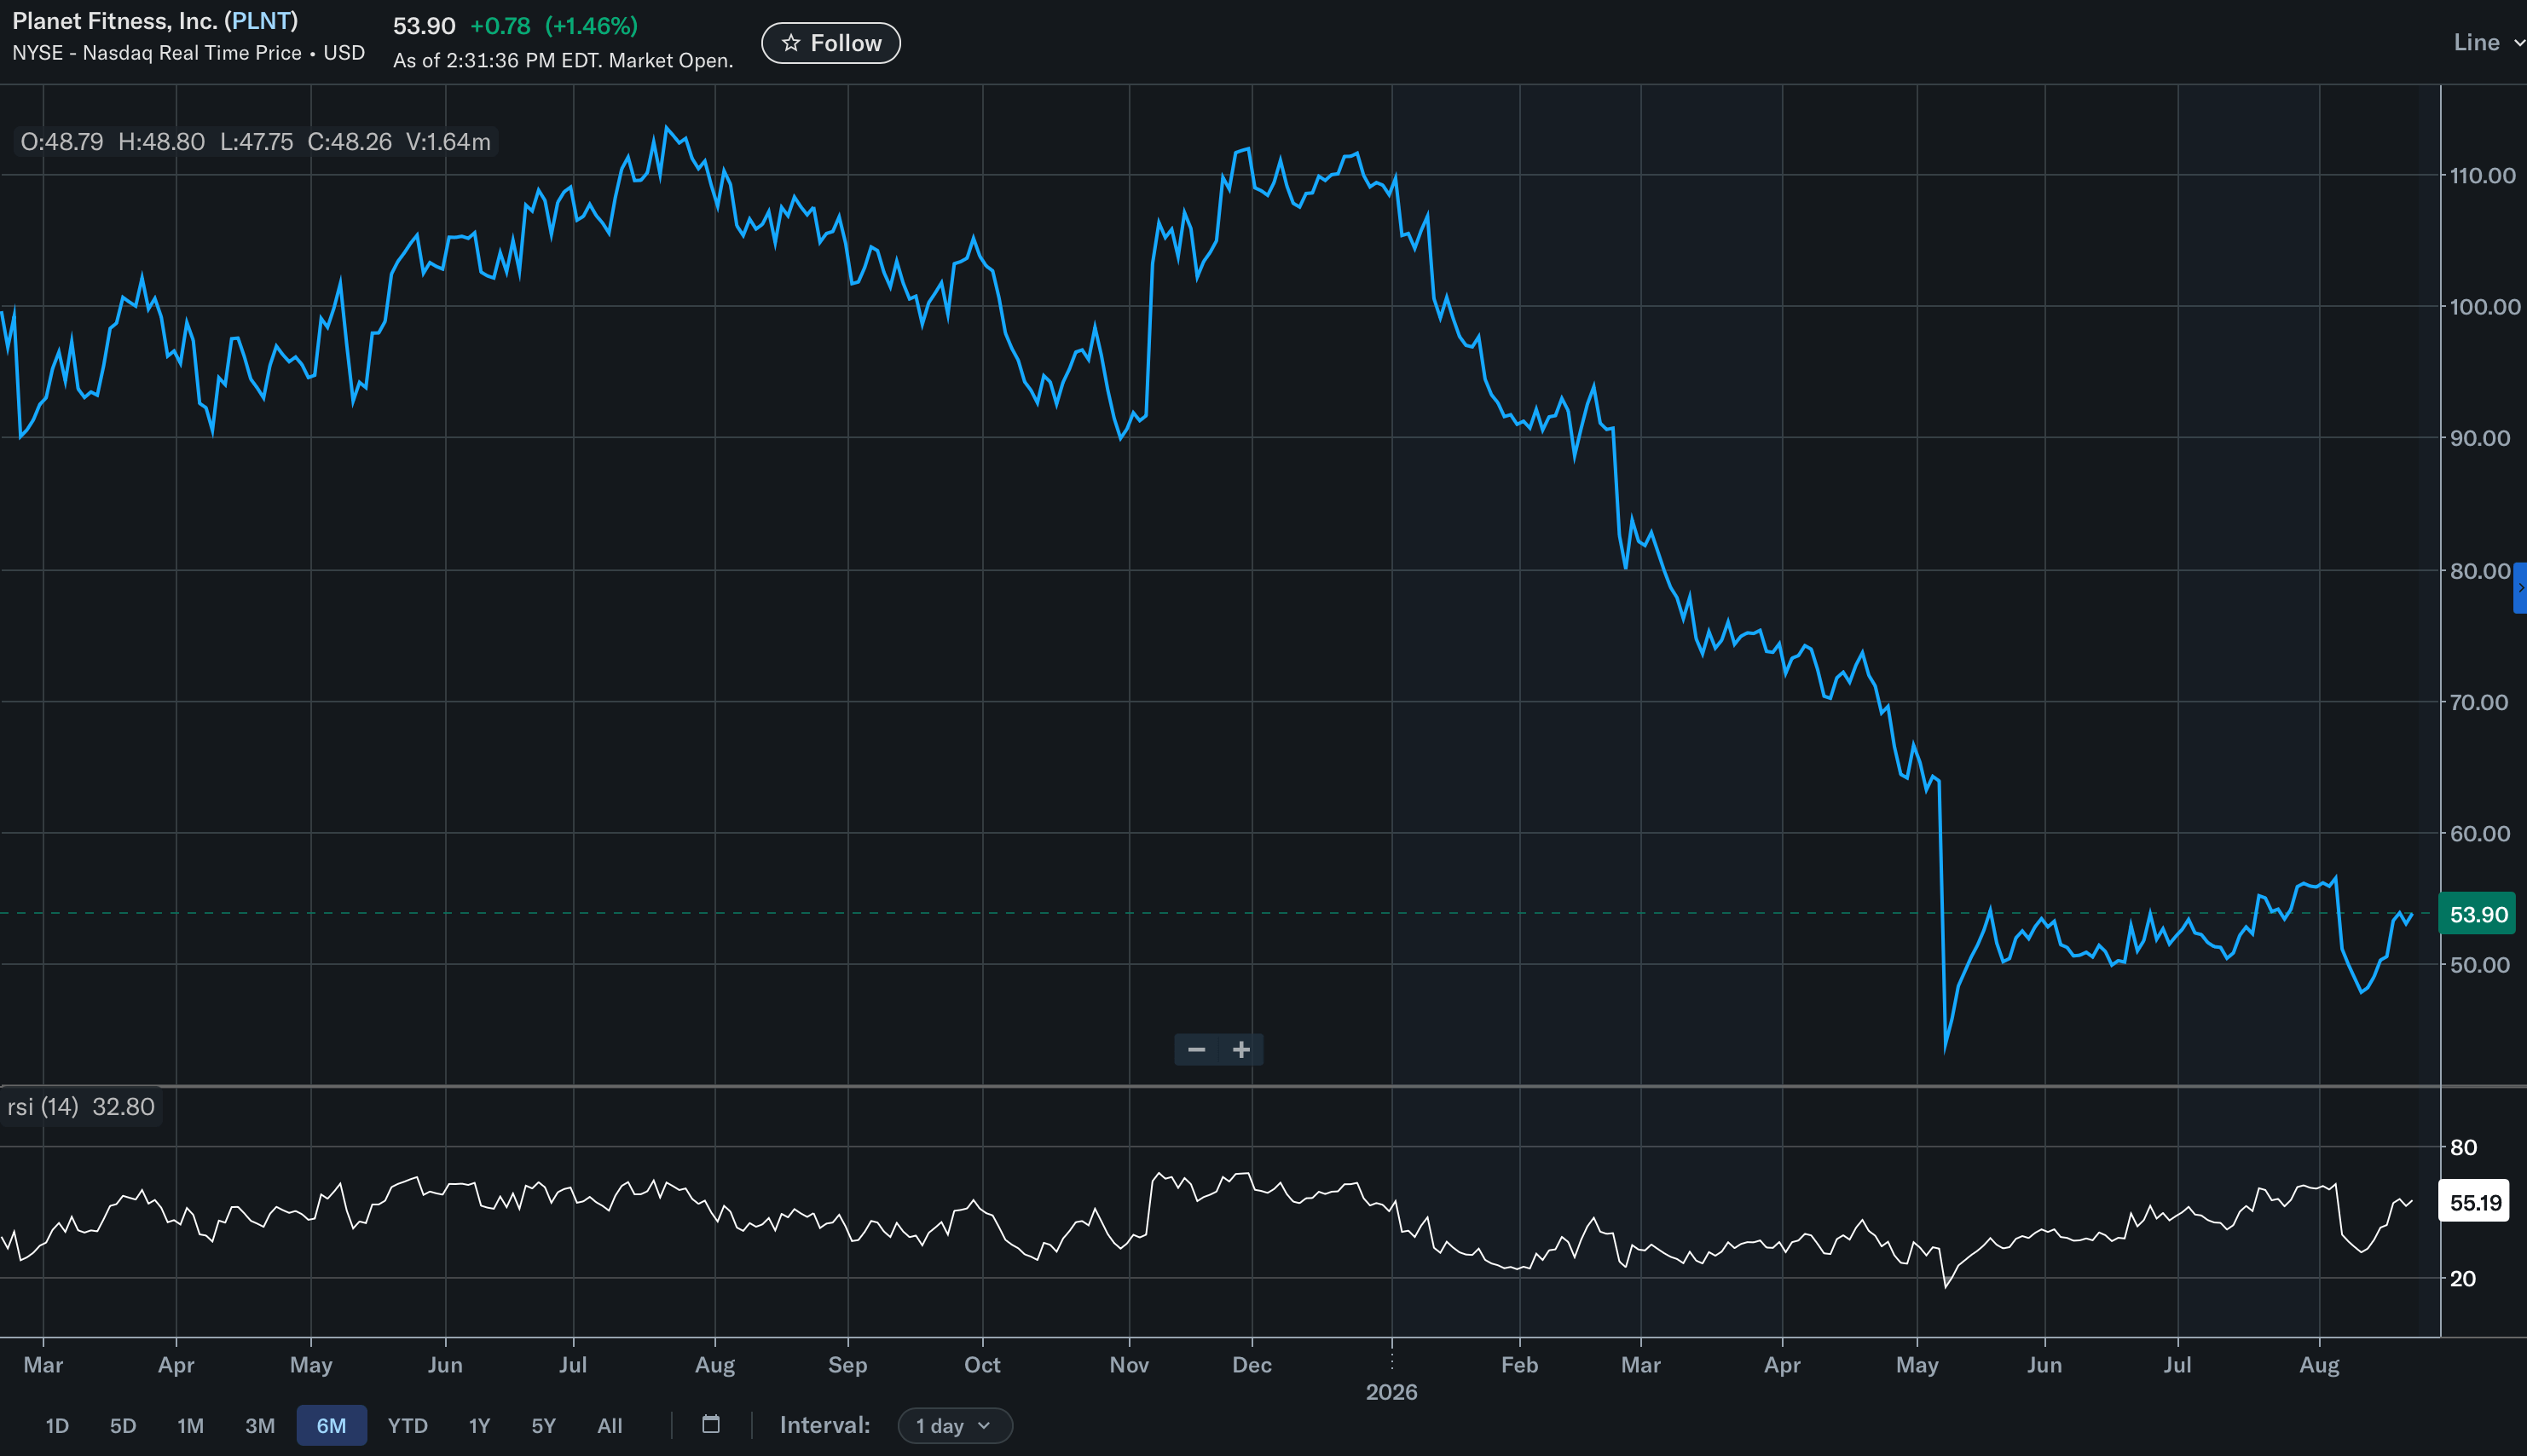
Task: Zoom out with the minus button
Action: click(1196, 1049)
